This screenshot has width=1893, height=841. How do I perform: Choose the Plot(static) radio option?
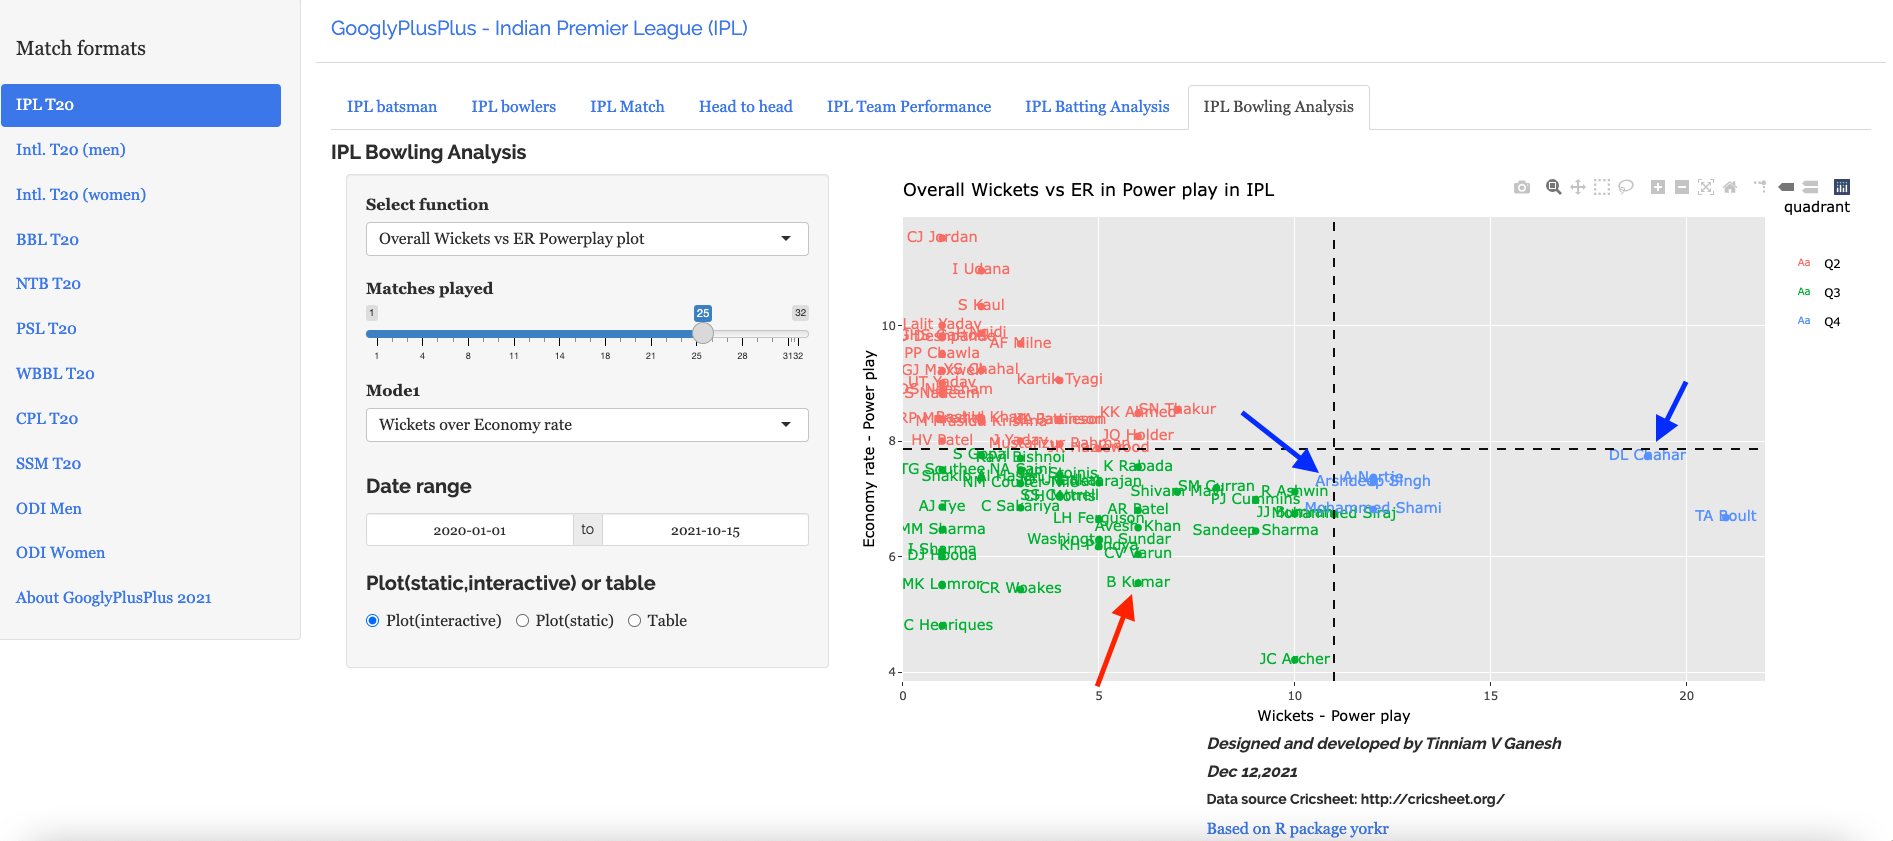[x=522, y=621]
